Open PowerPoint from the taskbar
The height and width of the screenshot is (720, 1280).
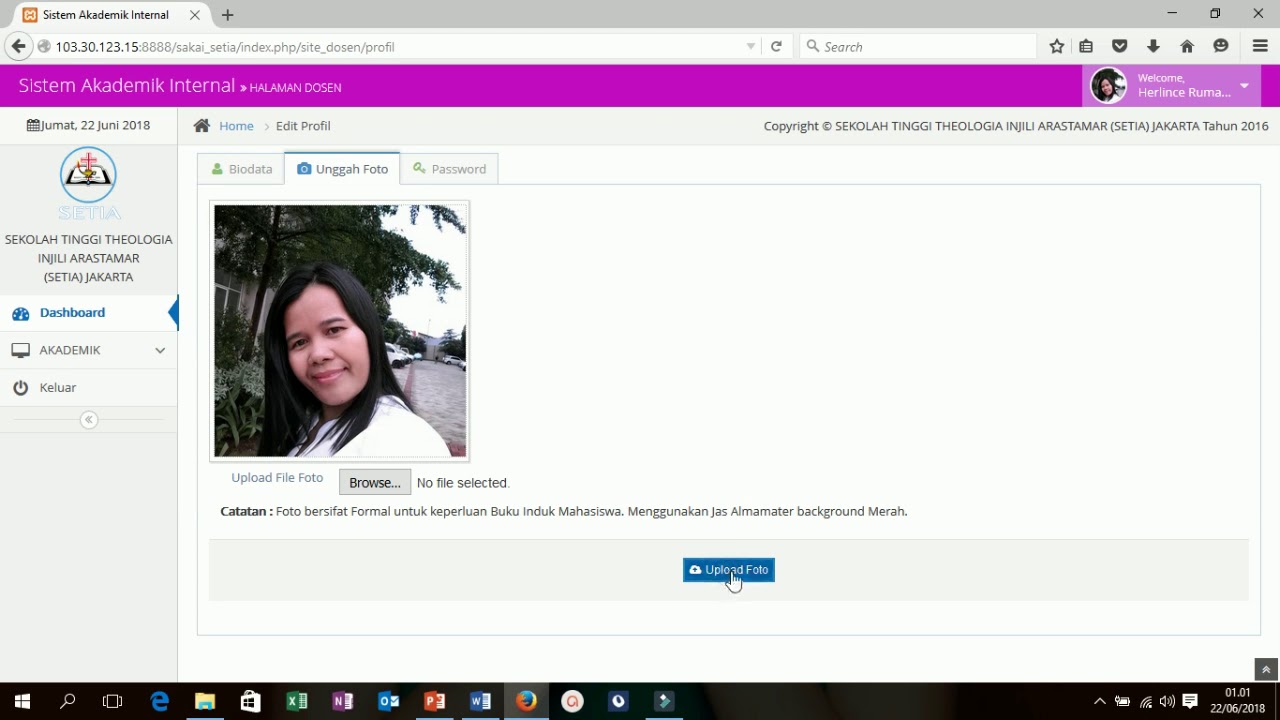(435, 701)
